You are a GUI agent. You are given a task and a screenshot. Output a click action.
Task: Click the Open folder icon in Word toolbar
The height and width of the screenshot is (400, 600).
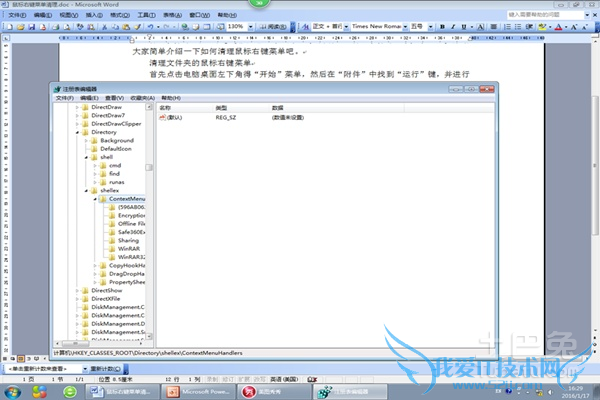click(21, 27)
